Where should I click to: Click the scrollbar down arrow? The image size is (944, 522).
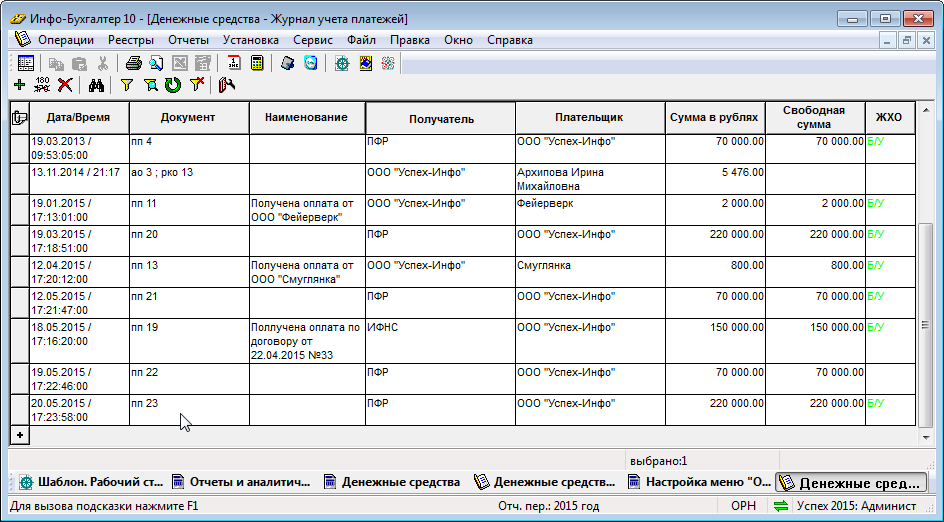[925, 438]
